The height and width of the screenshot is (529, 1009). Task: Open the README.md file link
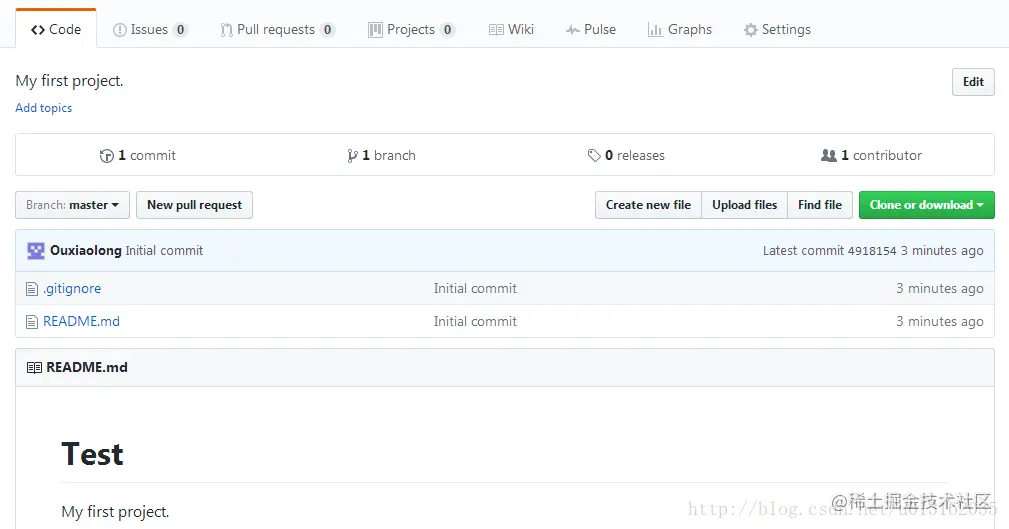coord(81,321)
